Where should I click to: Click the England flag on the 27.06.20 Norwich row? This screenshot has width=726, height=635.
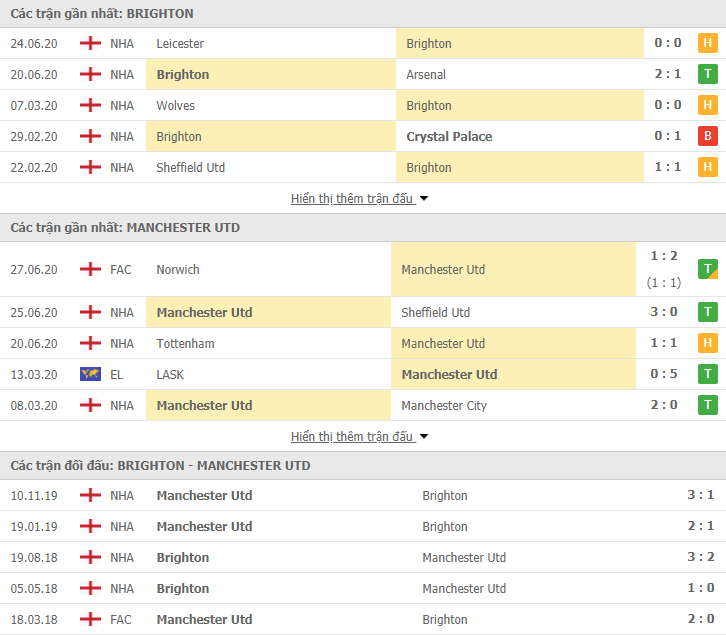click(x=90, y=269)
